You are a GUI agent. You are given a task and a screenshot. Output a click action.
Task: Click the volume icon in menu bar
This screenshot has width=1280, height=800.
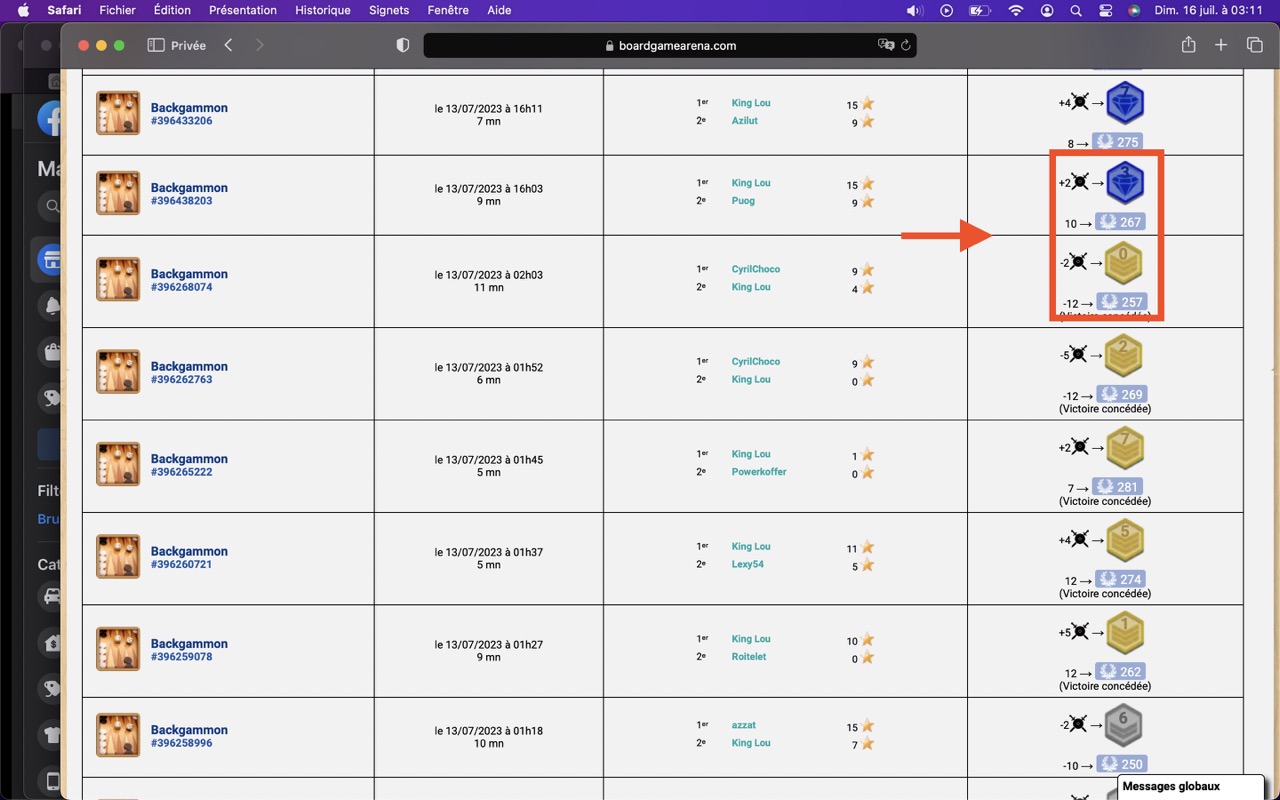(914, 10)
